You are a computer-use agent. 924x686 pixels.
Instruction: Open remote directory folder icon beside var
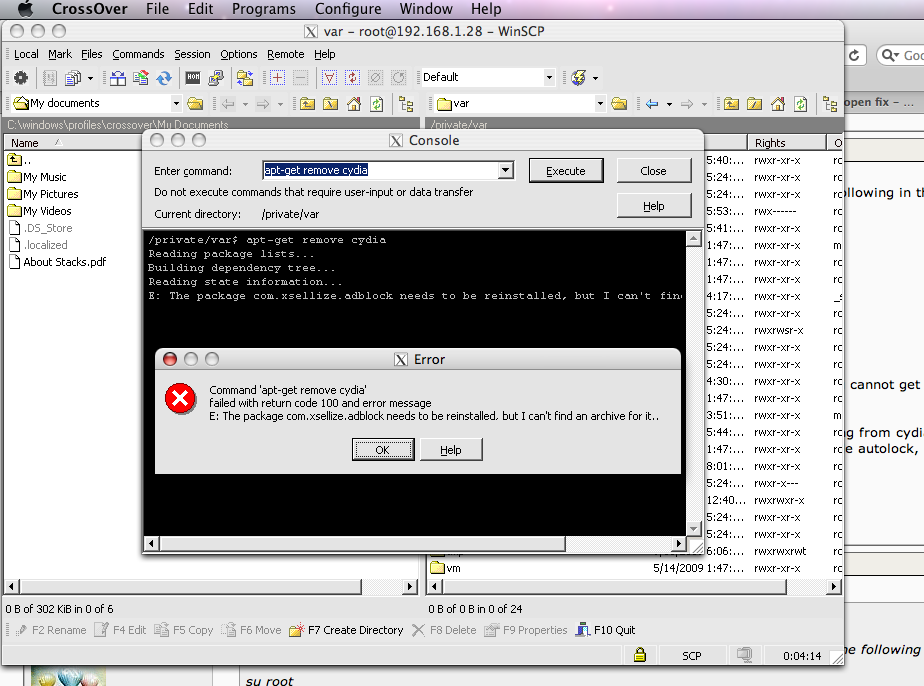click(x=619, y=104)
